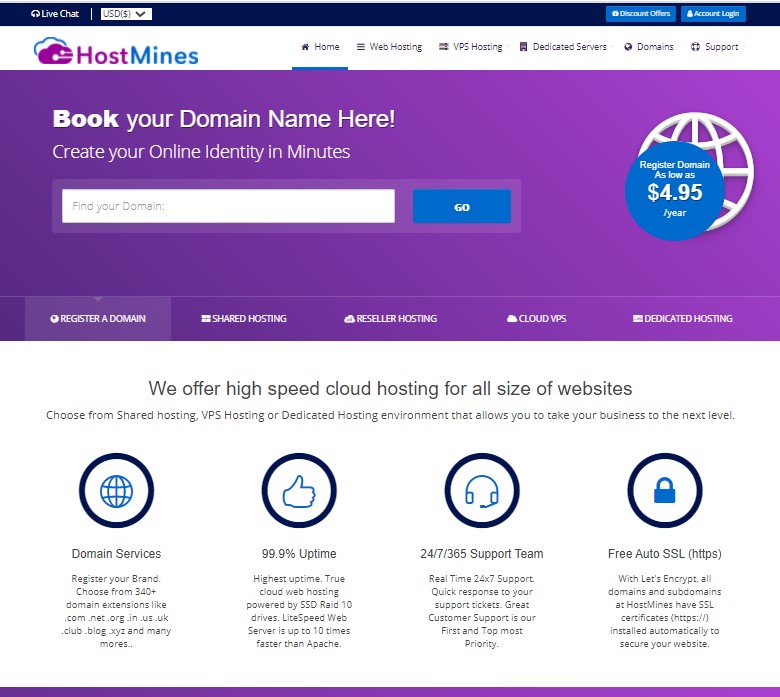Click the HostMines logo
Viewport: 780px width, 697px height.
tap(116, 51)
